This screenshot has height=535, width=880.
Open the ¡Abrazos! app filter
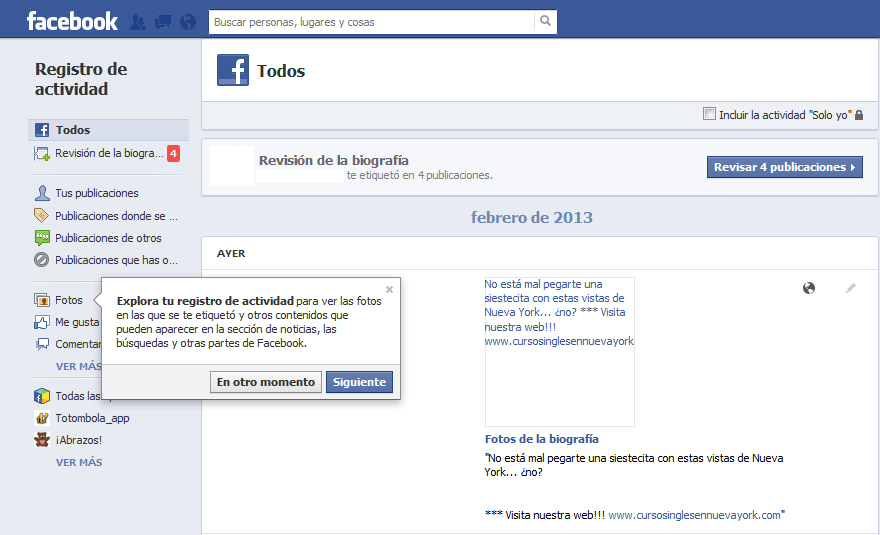pyautogui.click(x=79, y=440)
